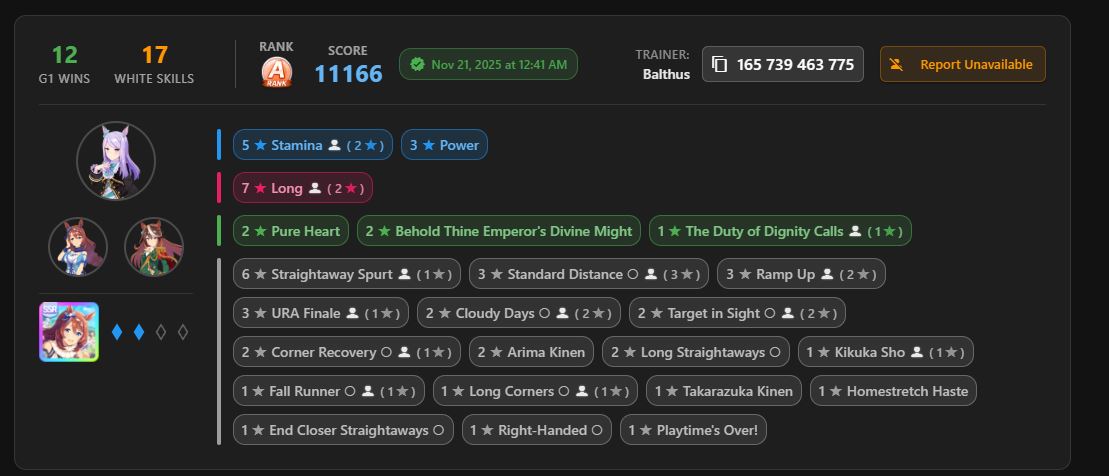The image size is (1109, 476).
Task: Click the 2 star Corner Recovery skill
Action: (347, 352)
